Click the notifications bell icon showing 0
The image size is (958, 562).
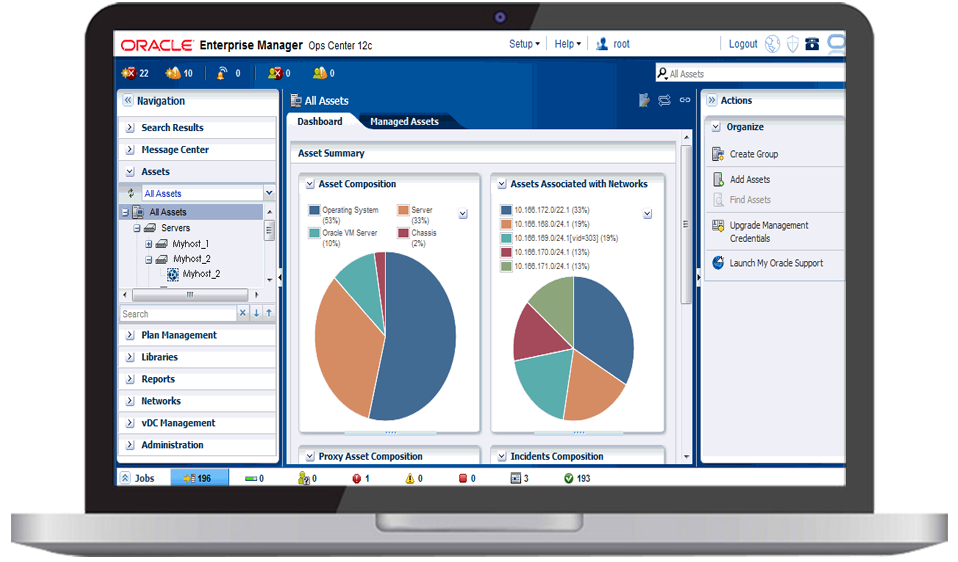click(x=222, y=73)
